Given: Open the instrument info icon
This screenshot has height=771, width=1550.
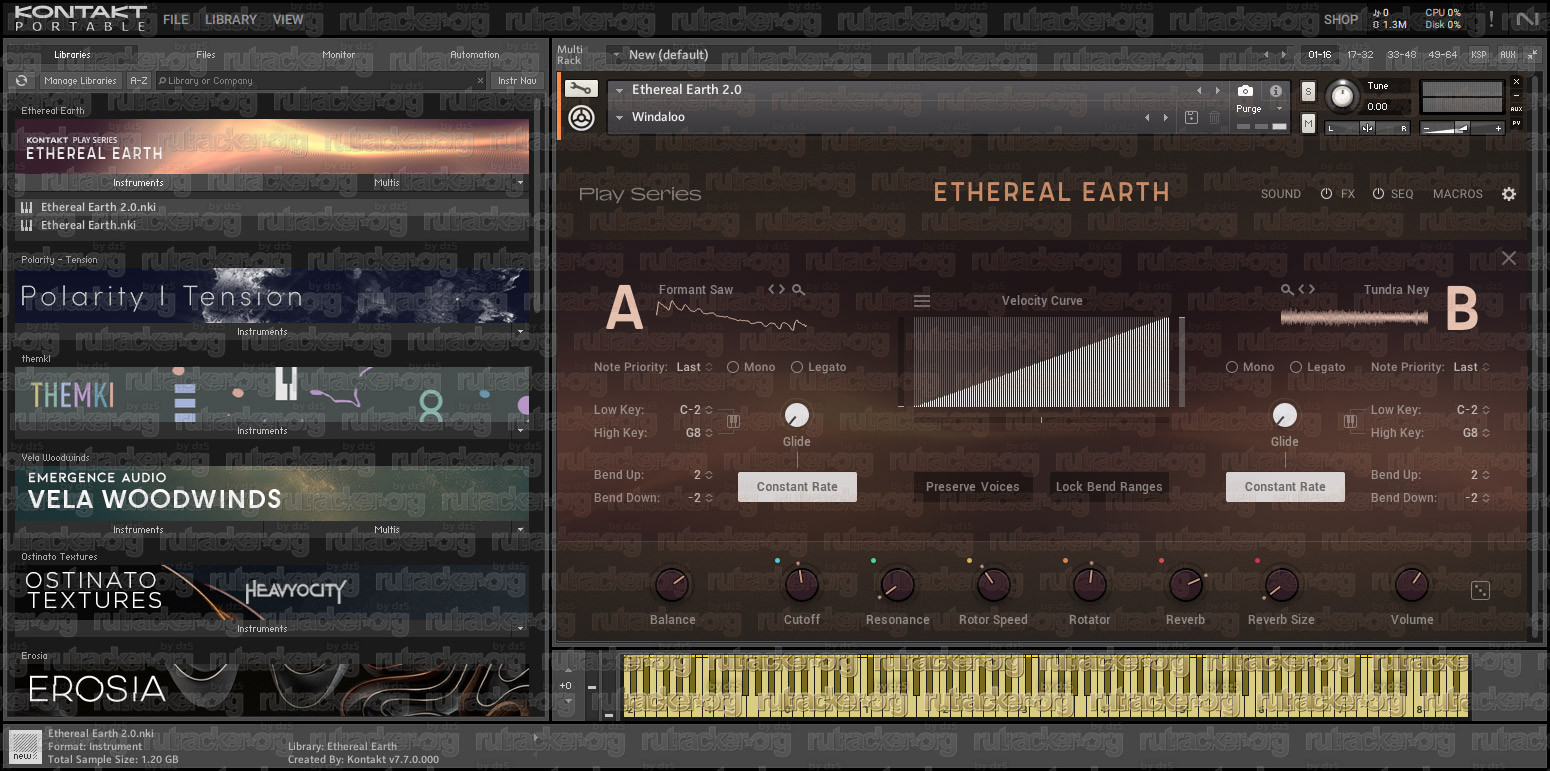Looking at the screenshot, I should (1276, 91).
